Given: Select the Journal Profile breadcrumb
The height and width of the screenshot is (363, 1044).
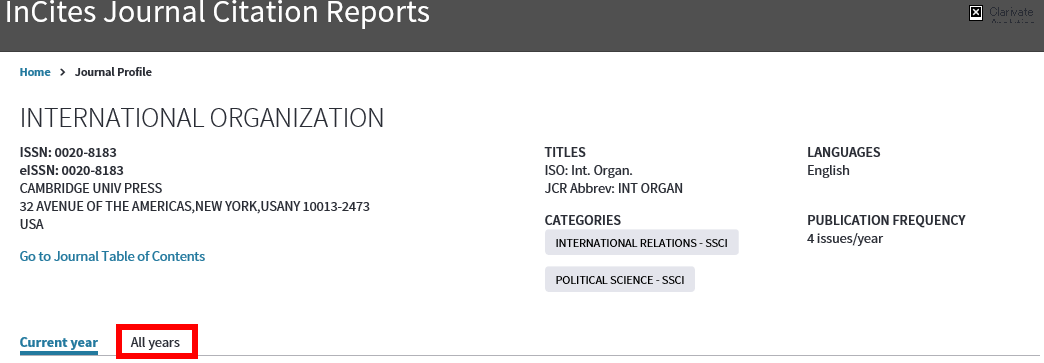Looking at the screenshot, I should click(x=113, y=72).
